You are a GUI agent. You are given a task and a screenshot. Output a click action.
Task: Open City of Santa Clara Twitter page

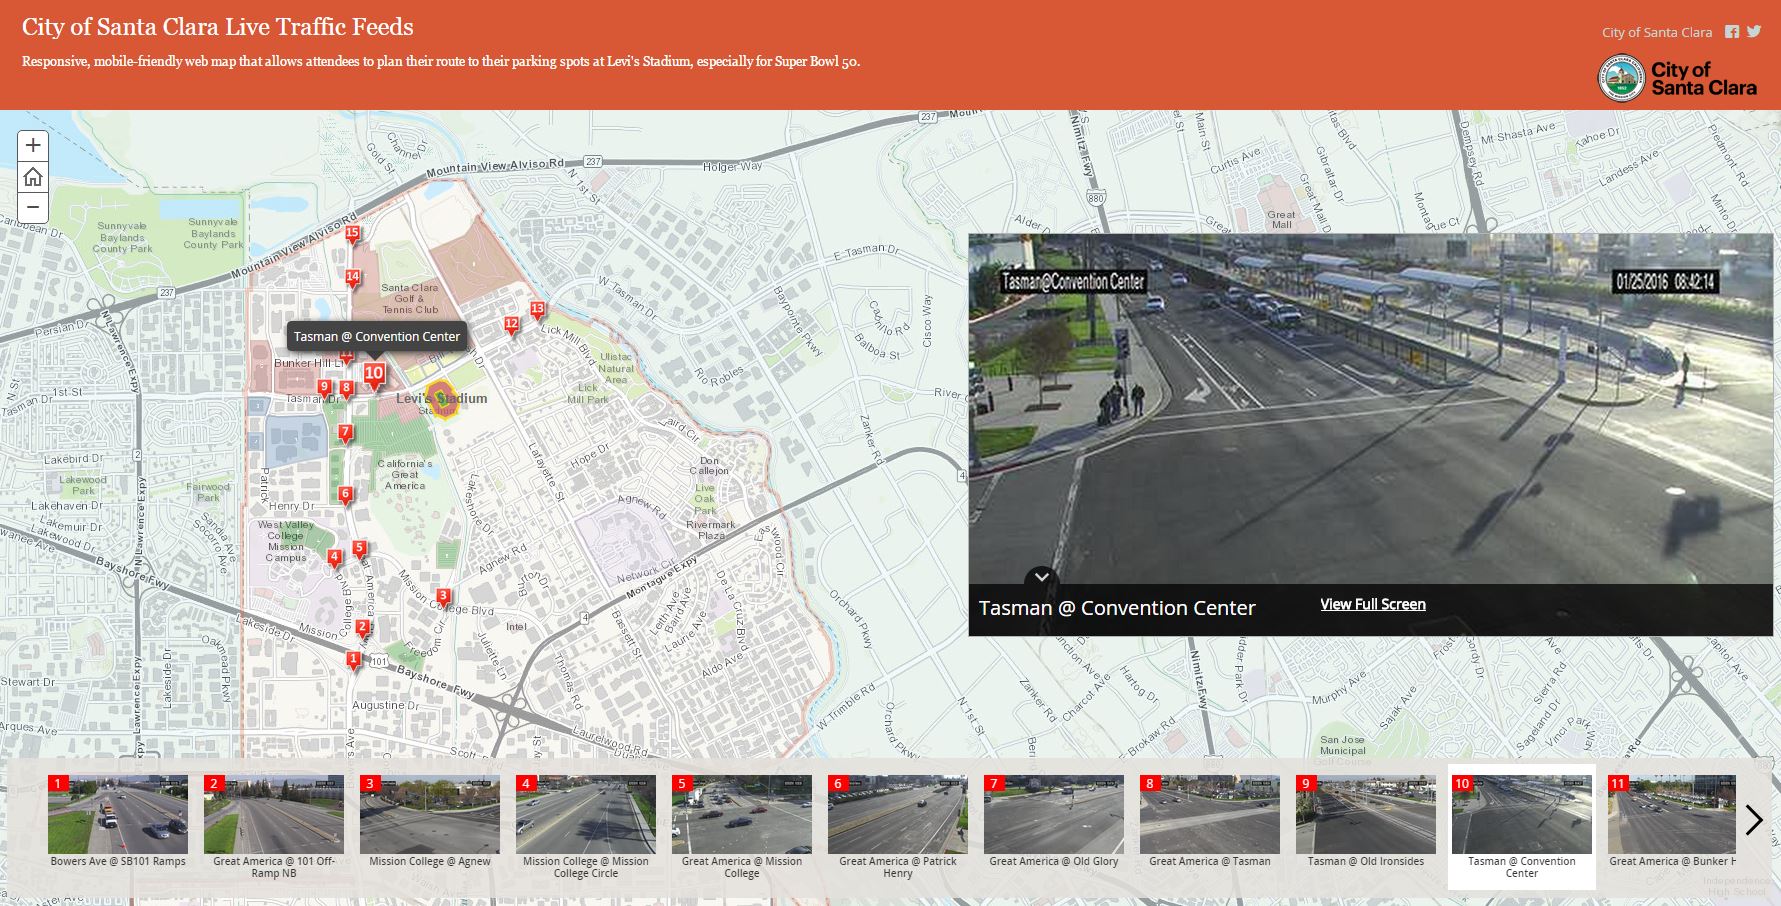[1754, 32]
